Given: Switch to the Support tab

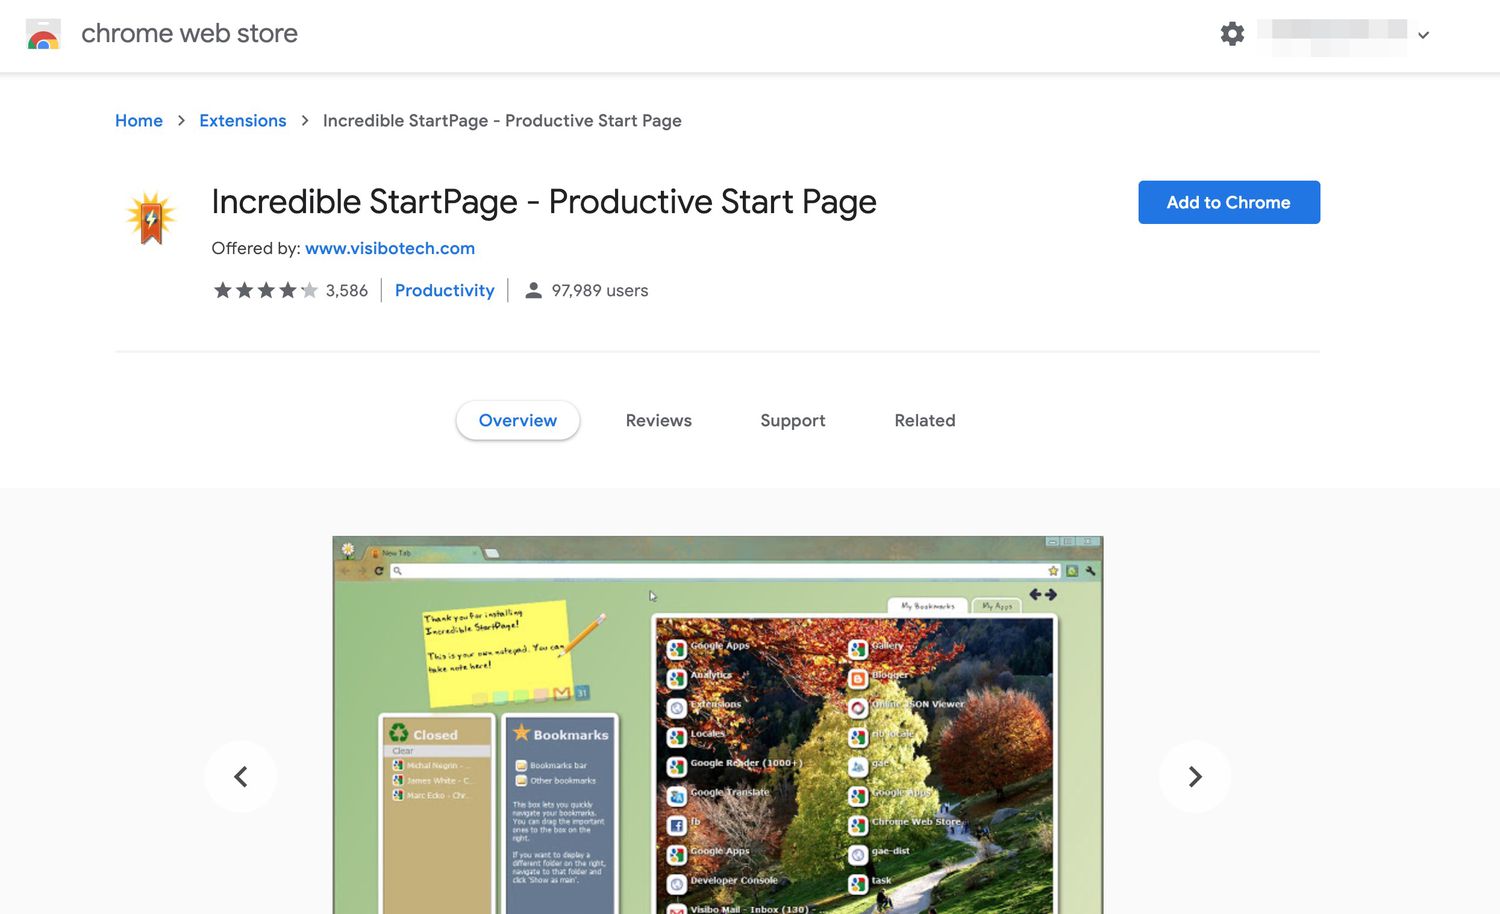Looking at the screenshot, I should 793,421.
